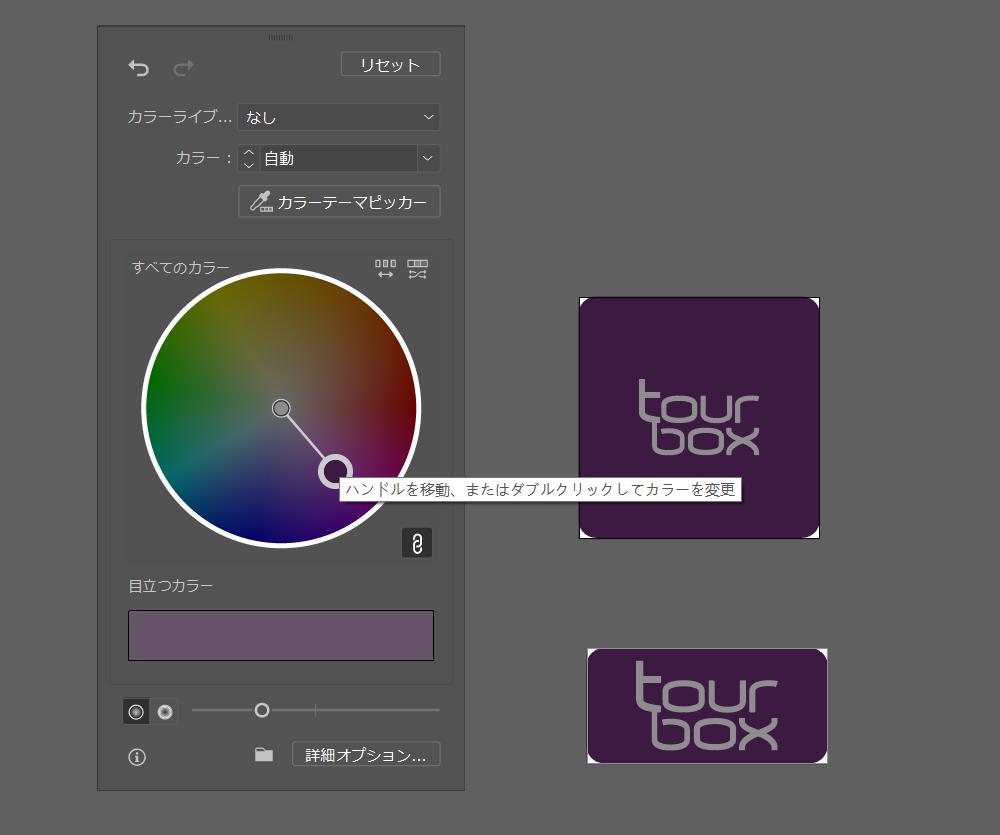Click the purple color handle on the wheel

335,471
